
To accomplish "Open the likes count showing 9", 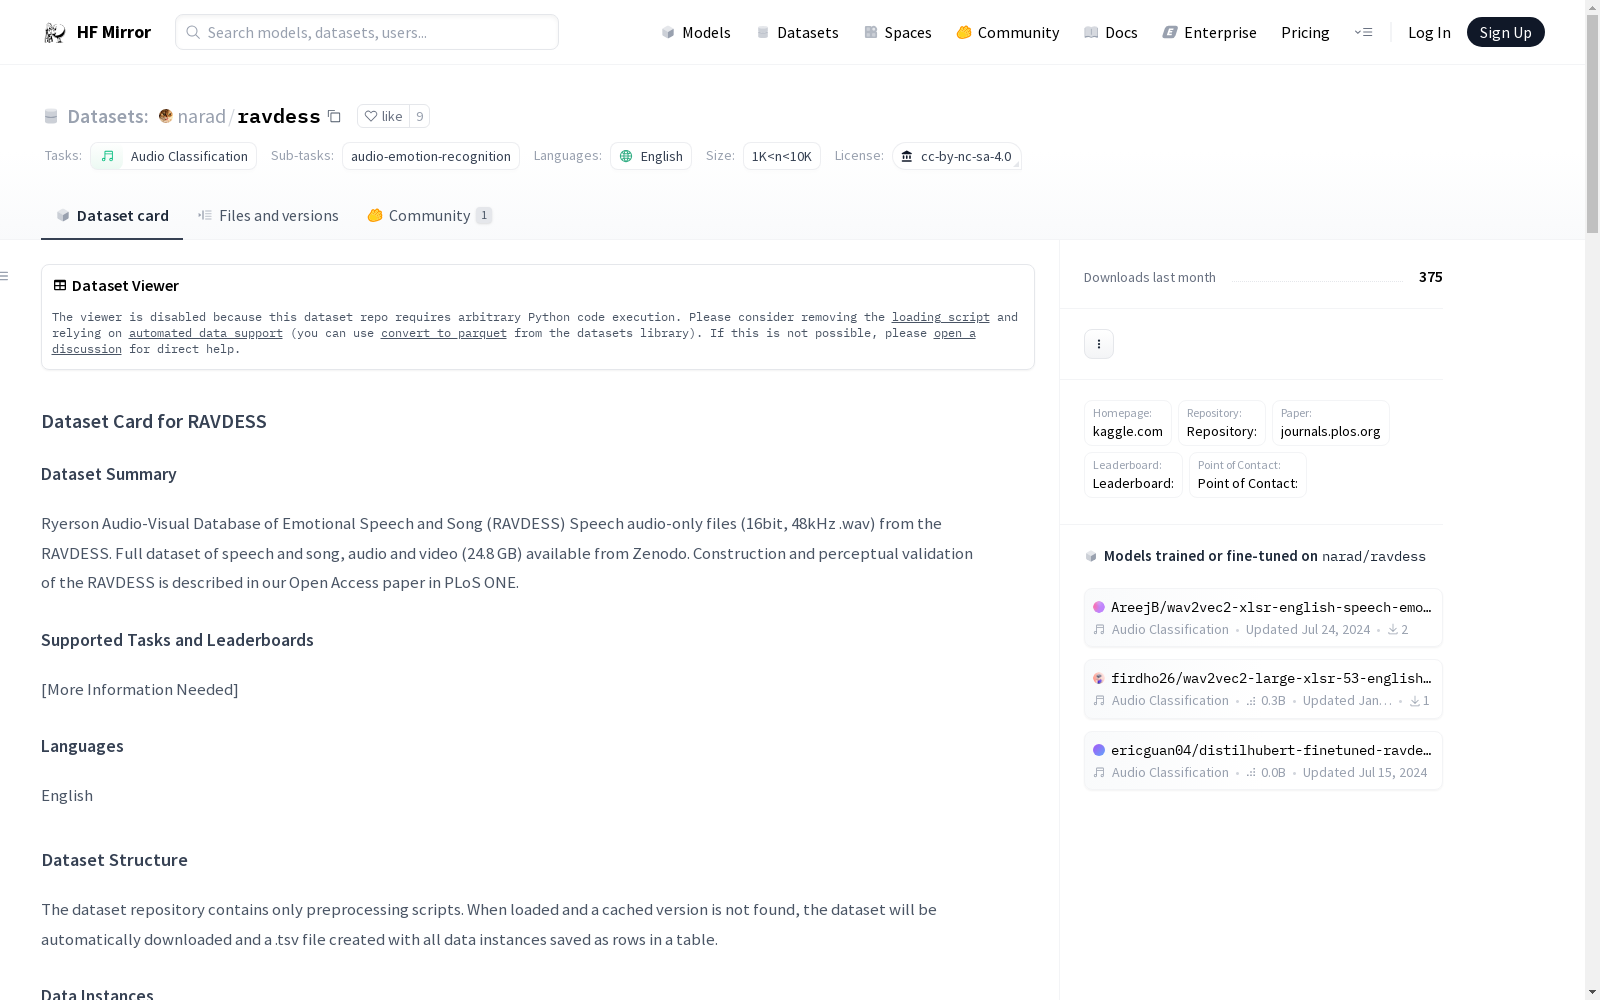I will (420, 116).
